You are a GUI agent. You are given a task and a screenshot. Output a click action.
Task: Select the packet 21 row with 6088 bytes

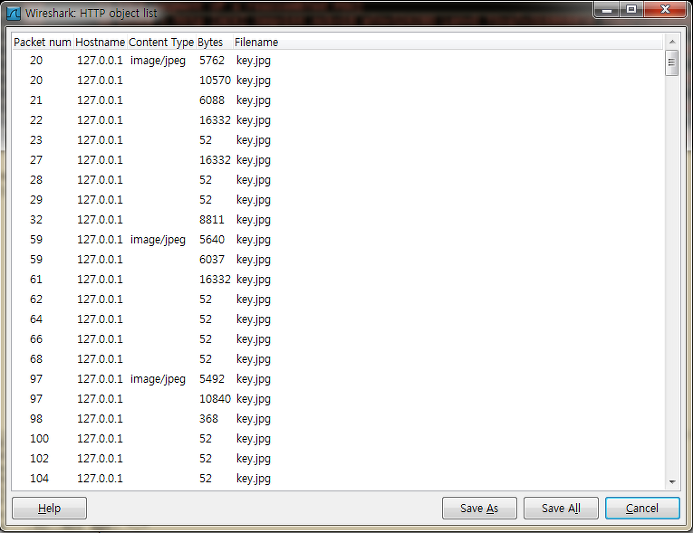338,100
